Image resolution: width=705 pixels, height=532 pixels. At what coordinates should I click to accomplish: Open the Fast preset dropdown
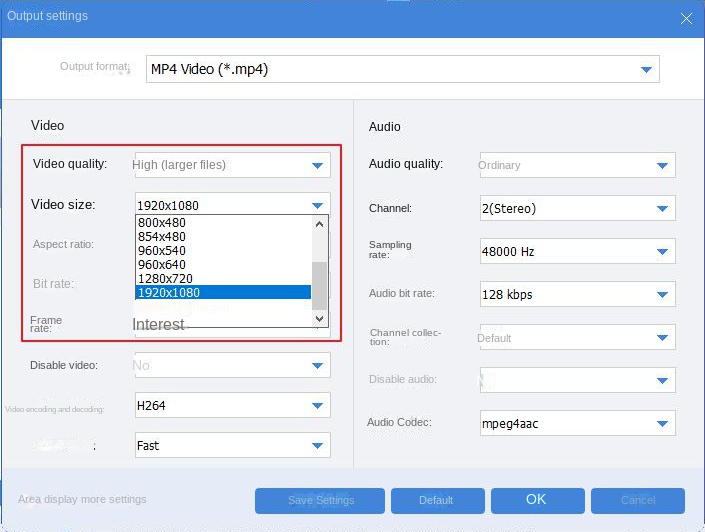tap(317, 446)
